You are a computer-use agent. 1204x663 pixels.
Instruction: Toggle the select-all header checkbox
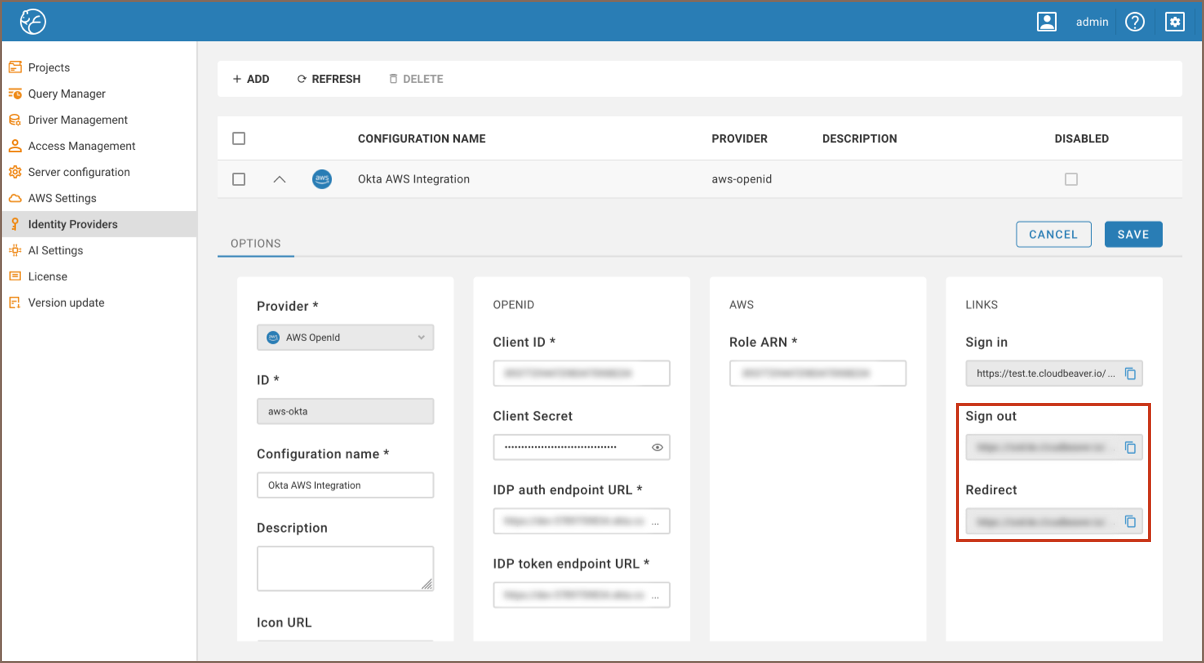click(x=239, y=139)
